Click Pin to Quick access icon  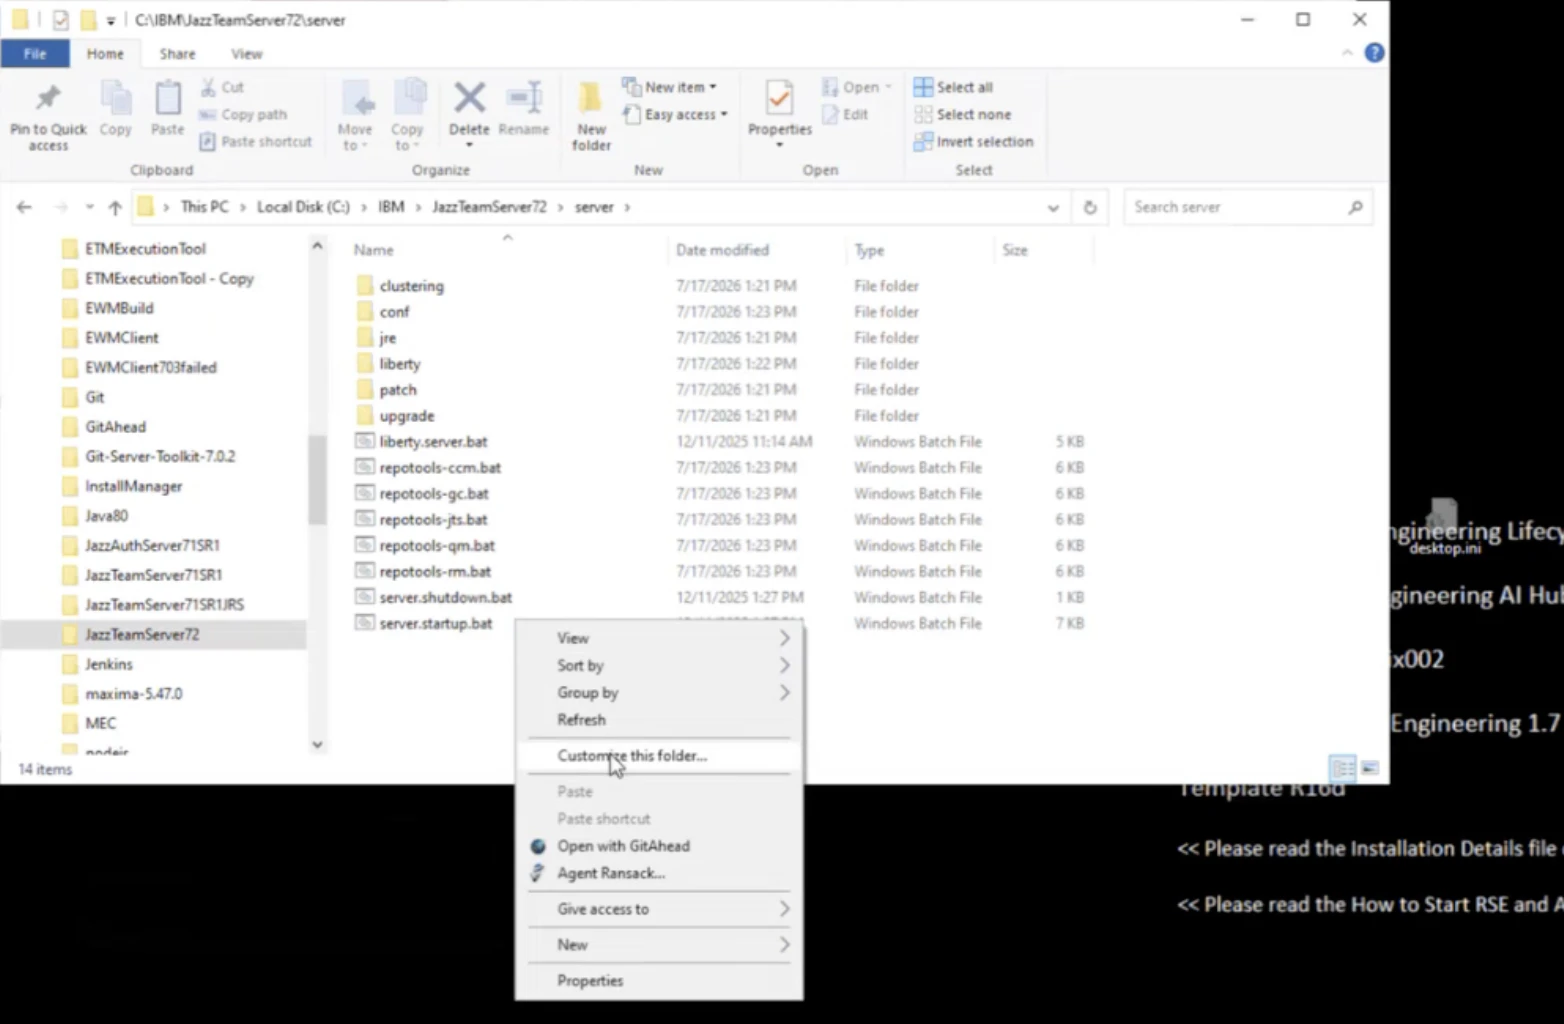click(47, 99)
